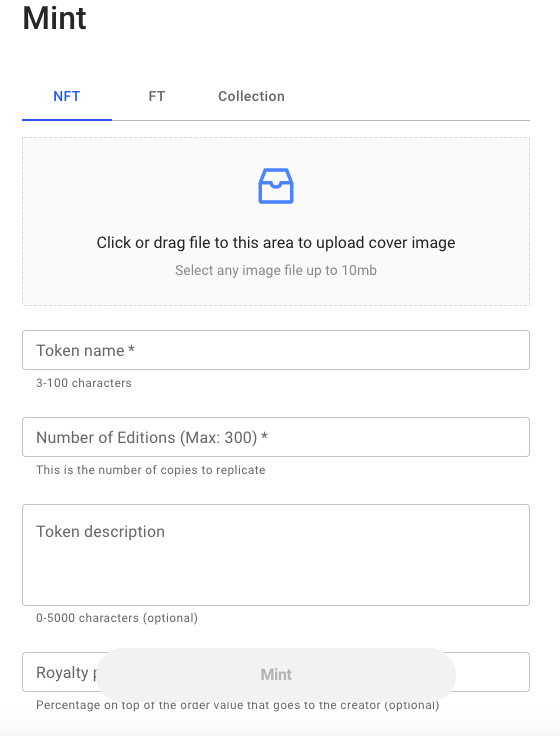The image size is (560, 736).
Task: Click the '0-5000 characters (optional)' helper text
Action: click(117, 618)
